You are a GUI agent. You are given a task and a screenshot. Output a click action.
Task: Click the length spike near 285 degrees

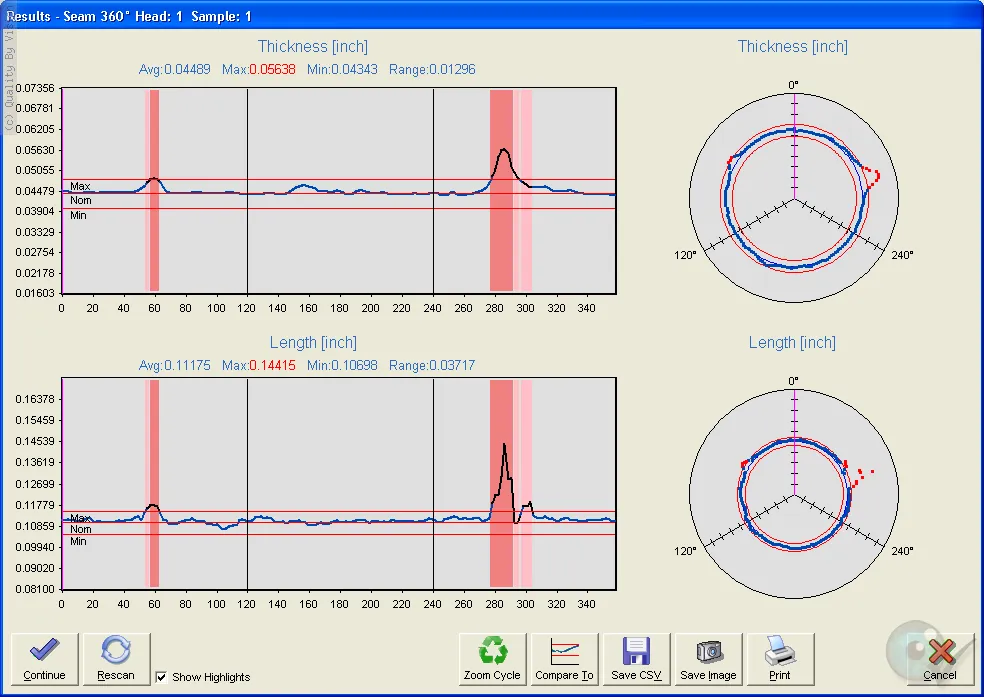point(504,445)
